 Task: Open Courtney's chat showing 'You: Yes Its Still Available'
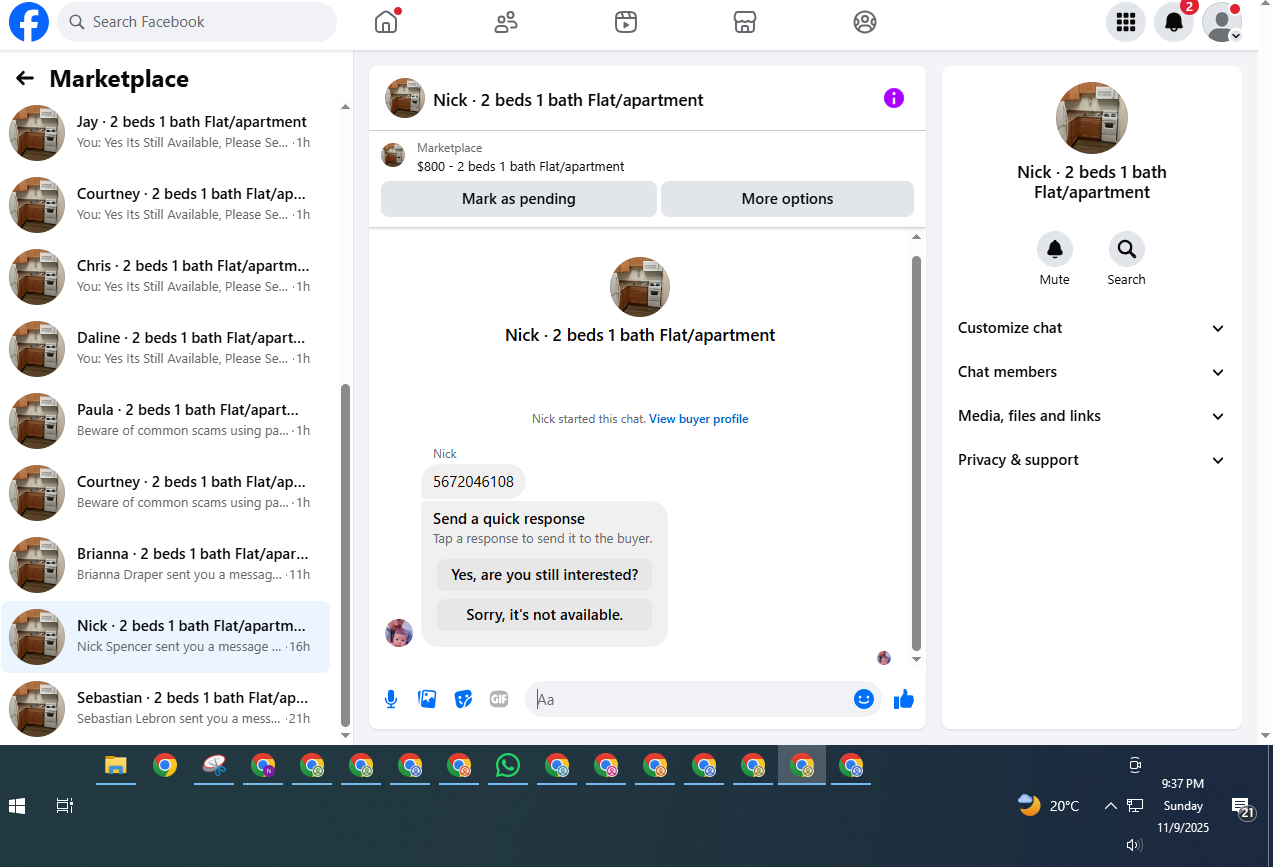[166, 204]
